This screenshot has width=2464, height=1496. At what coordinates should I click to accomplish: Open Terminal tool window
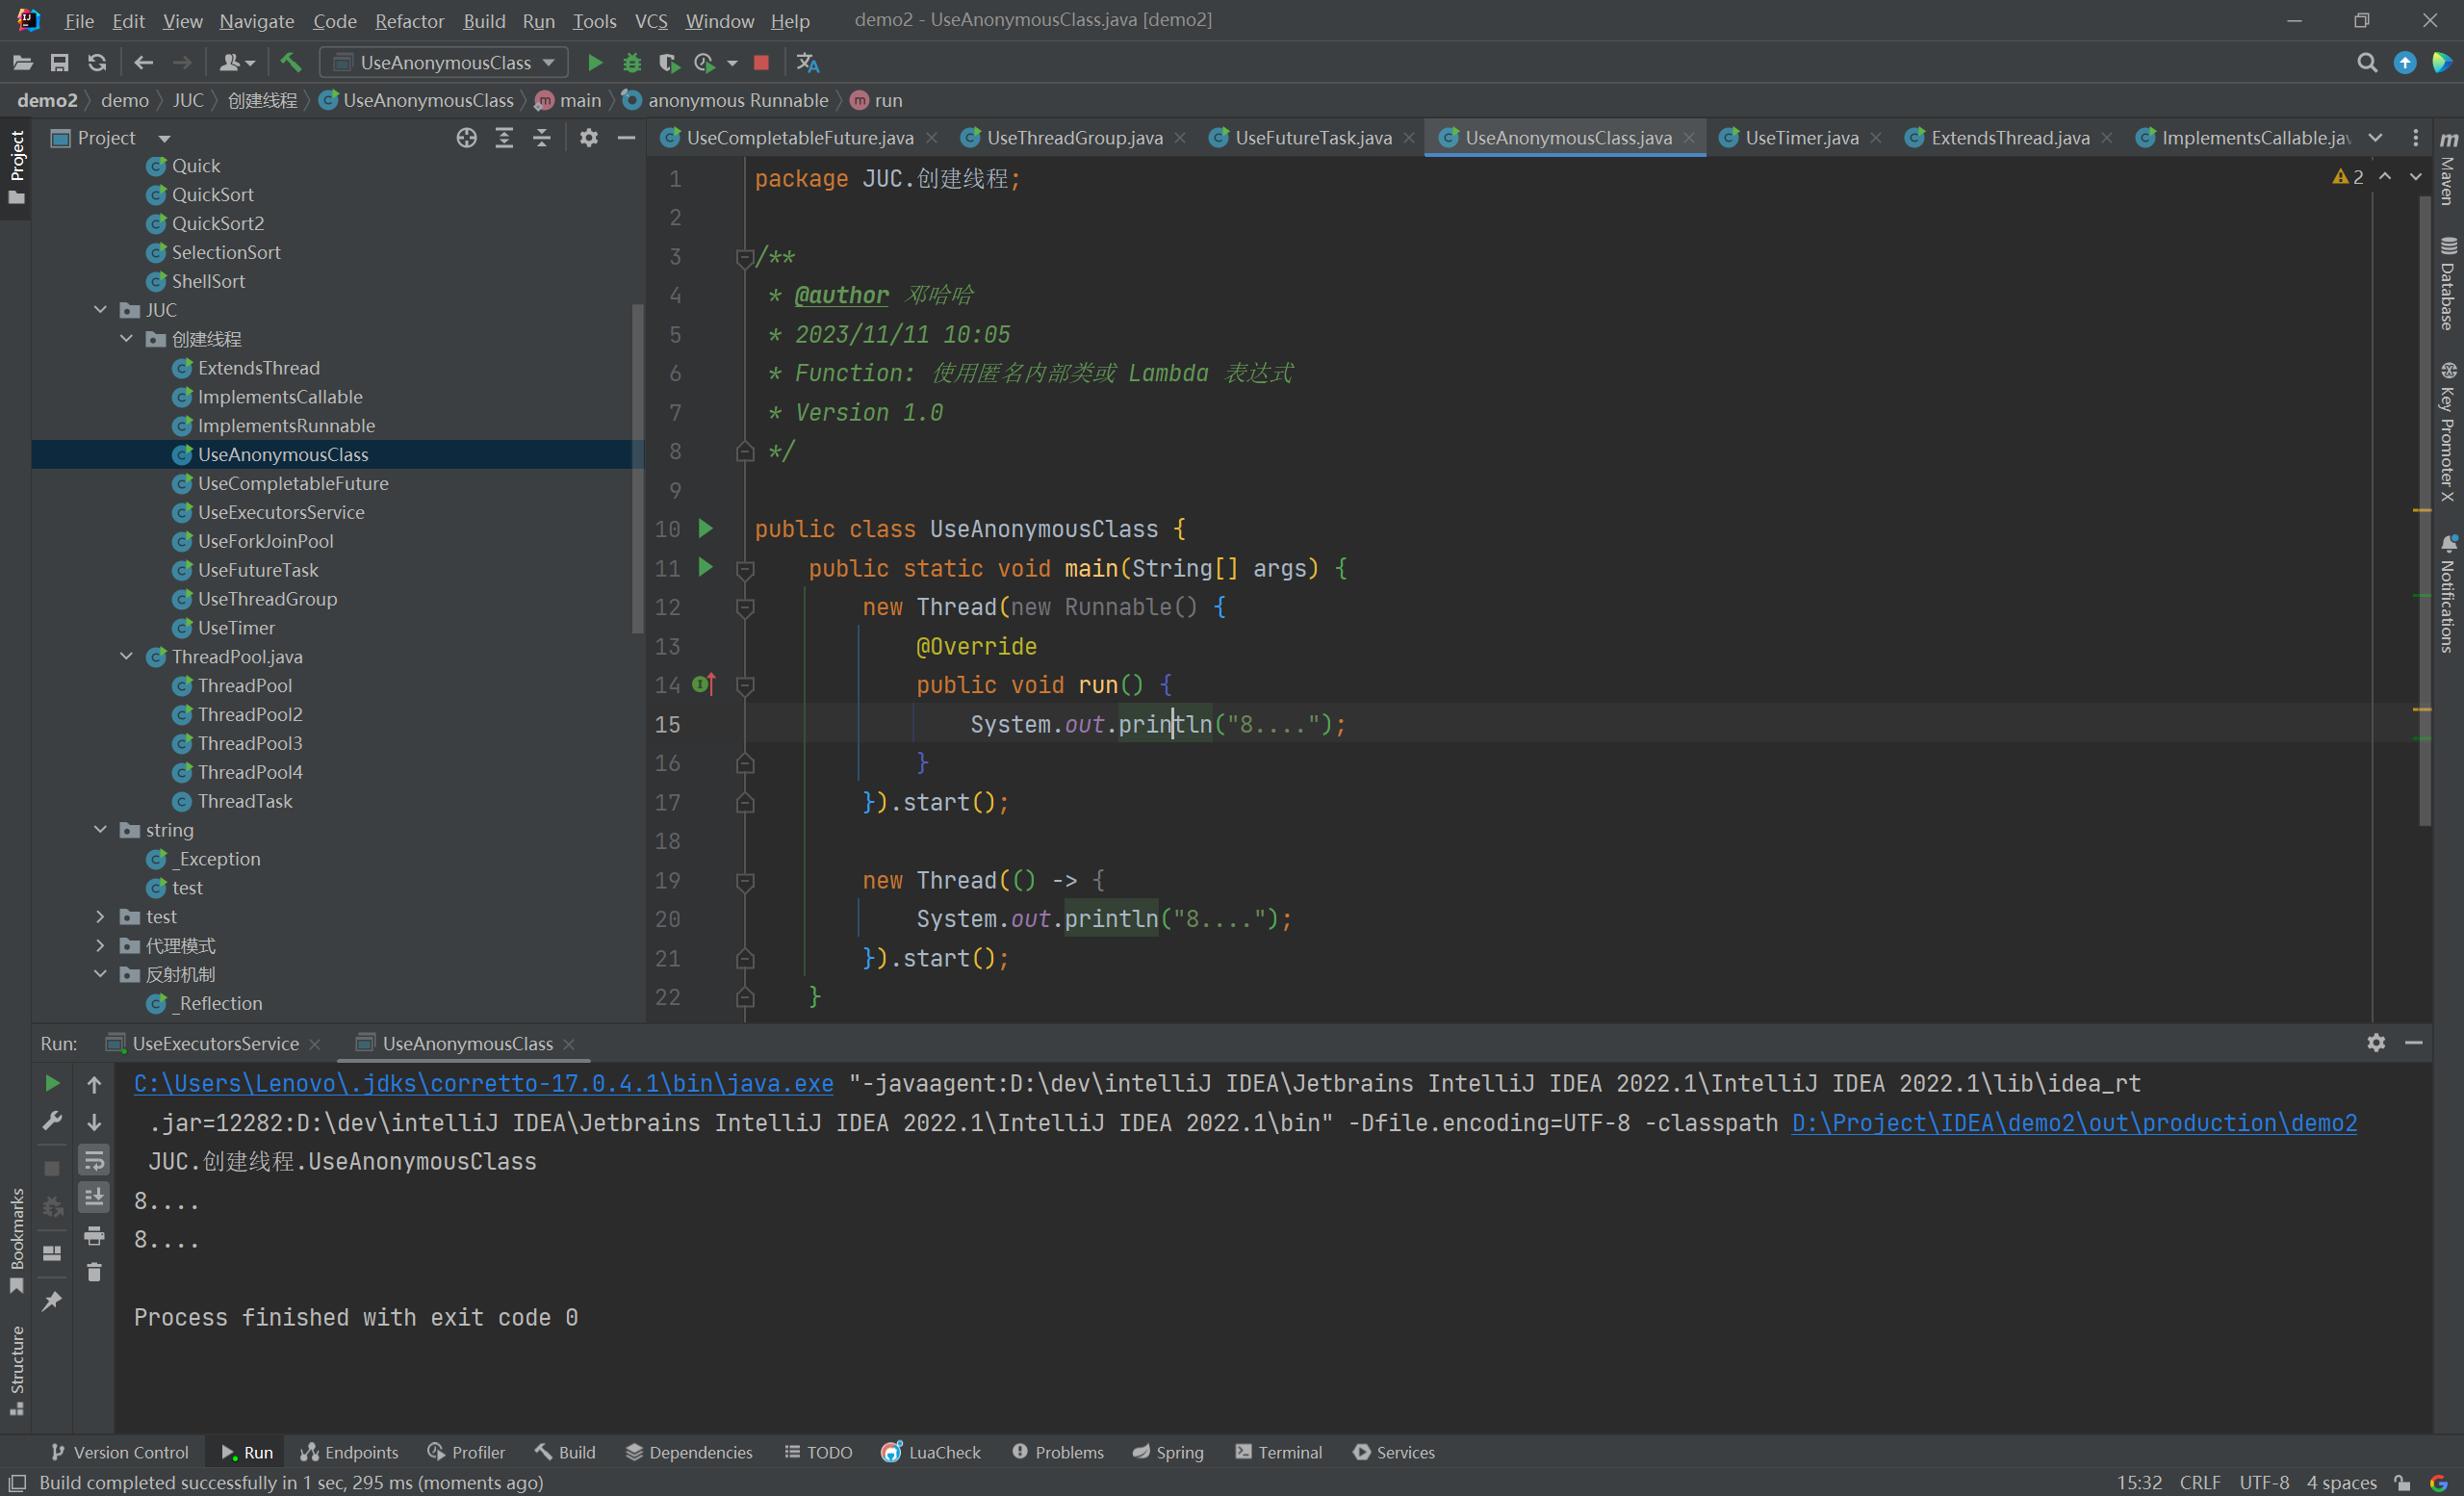[1279, 1452]
